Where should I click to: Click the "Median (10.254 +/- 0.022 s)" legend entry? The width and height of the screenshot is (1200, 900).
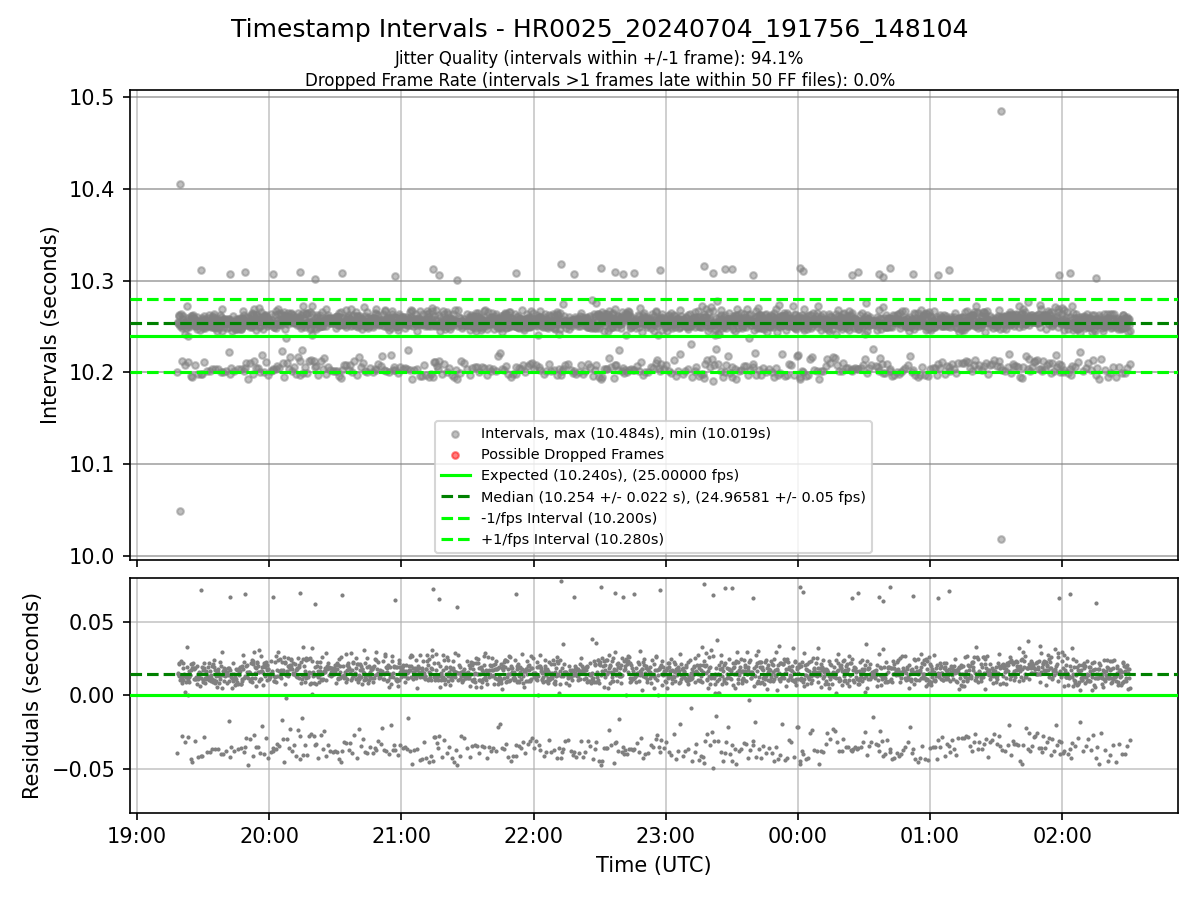tap(673, 497)
